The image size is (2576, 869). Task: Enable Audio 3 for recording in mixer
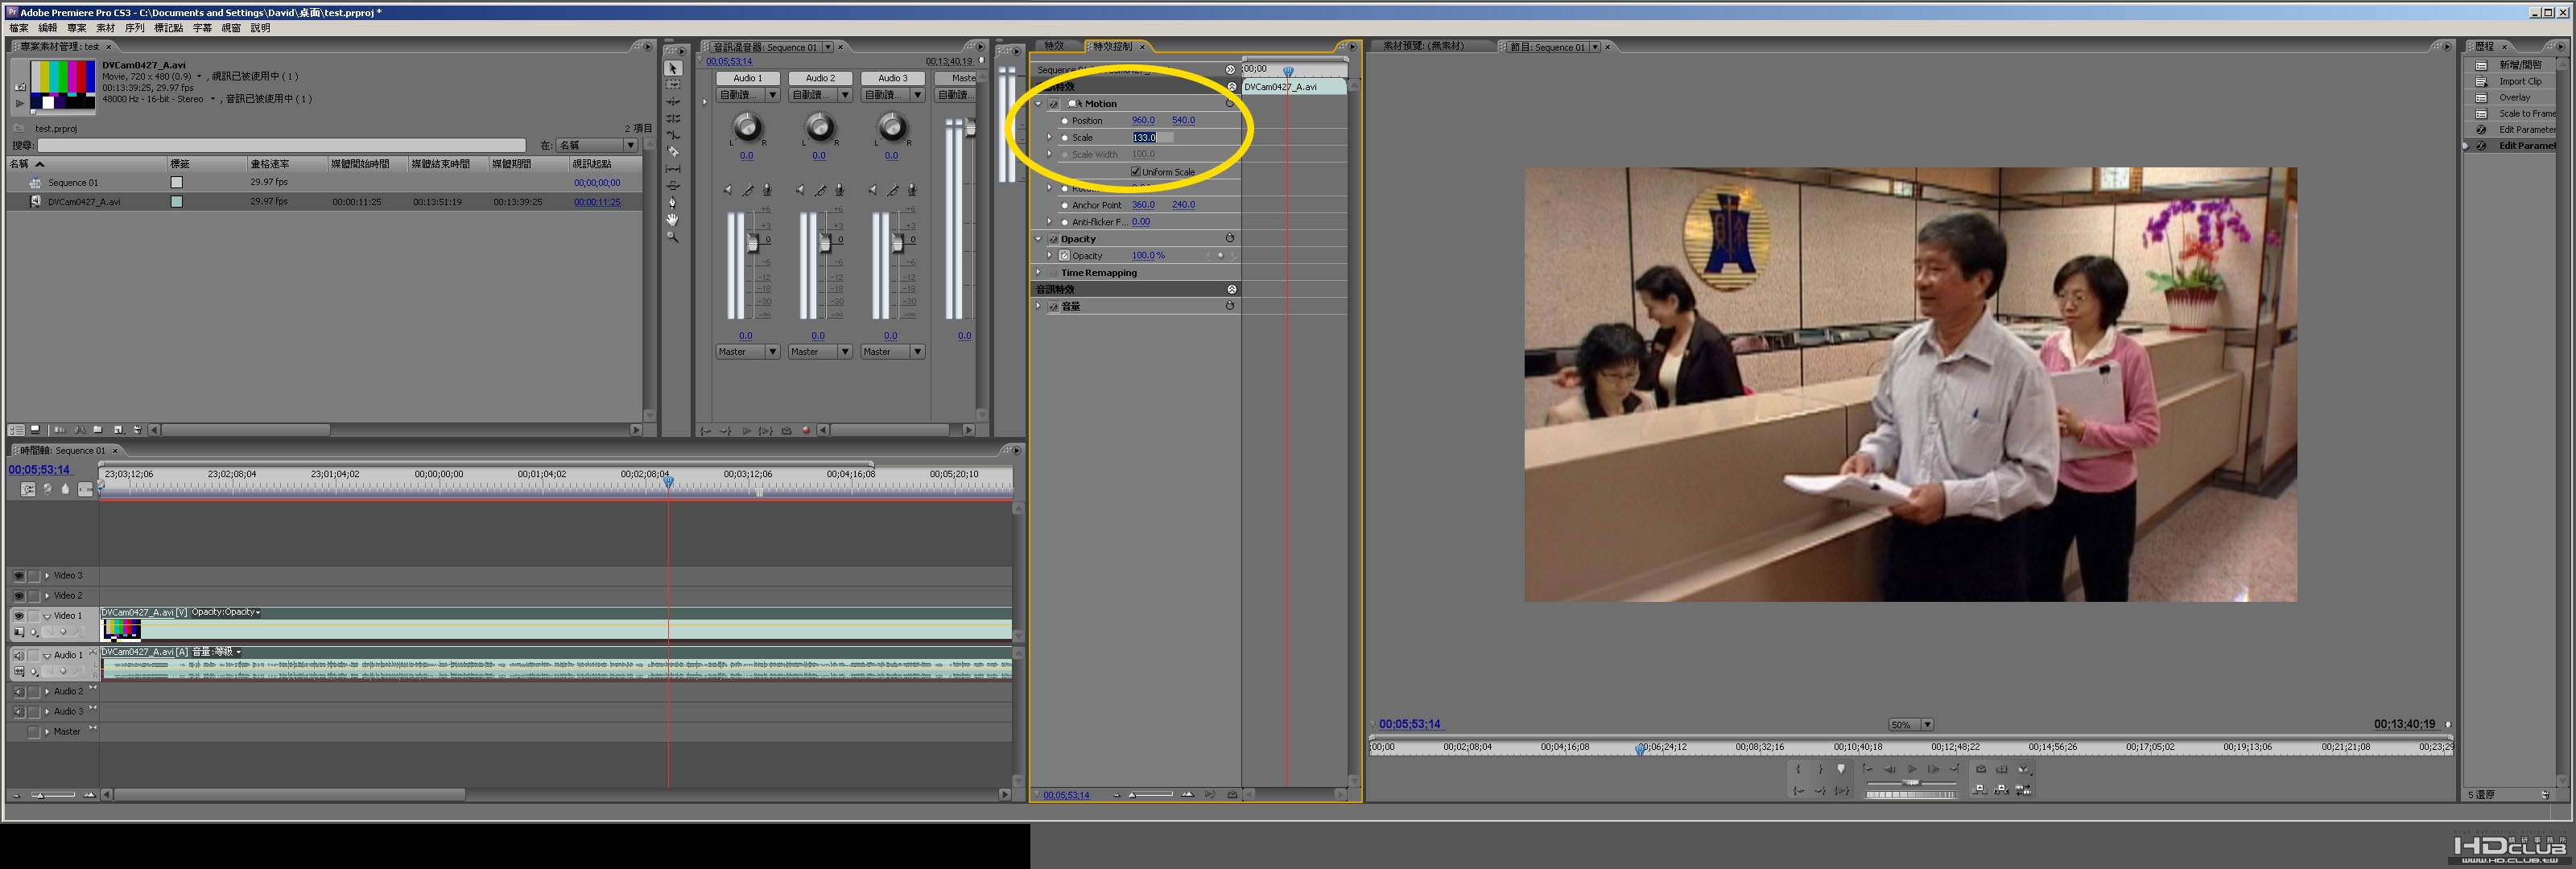[x=912, y=190]
